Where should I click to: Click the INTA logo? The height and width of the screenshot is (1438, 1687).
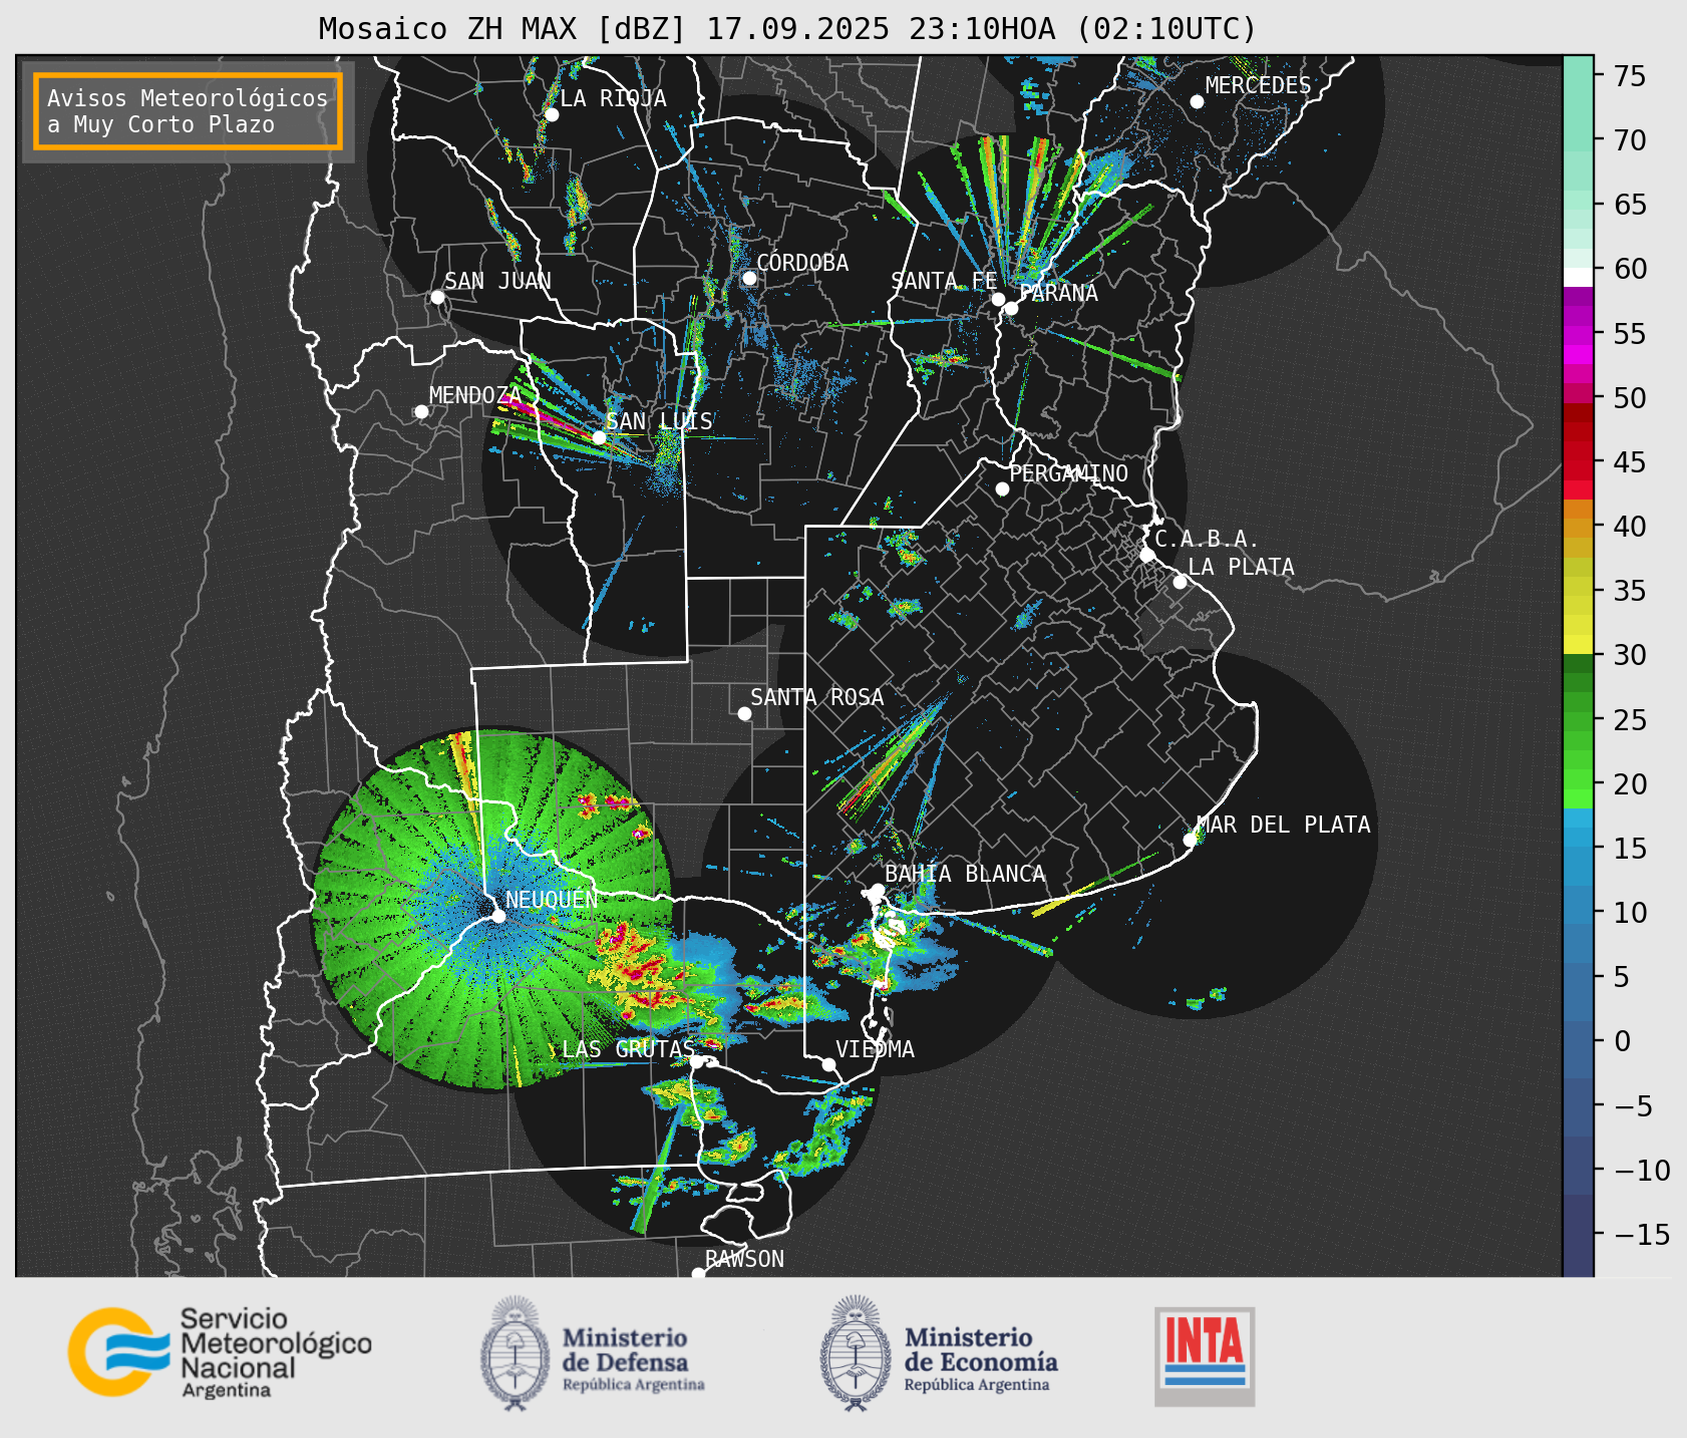1205,1356
